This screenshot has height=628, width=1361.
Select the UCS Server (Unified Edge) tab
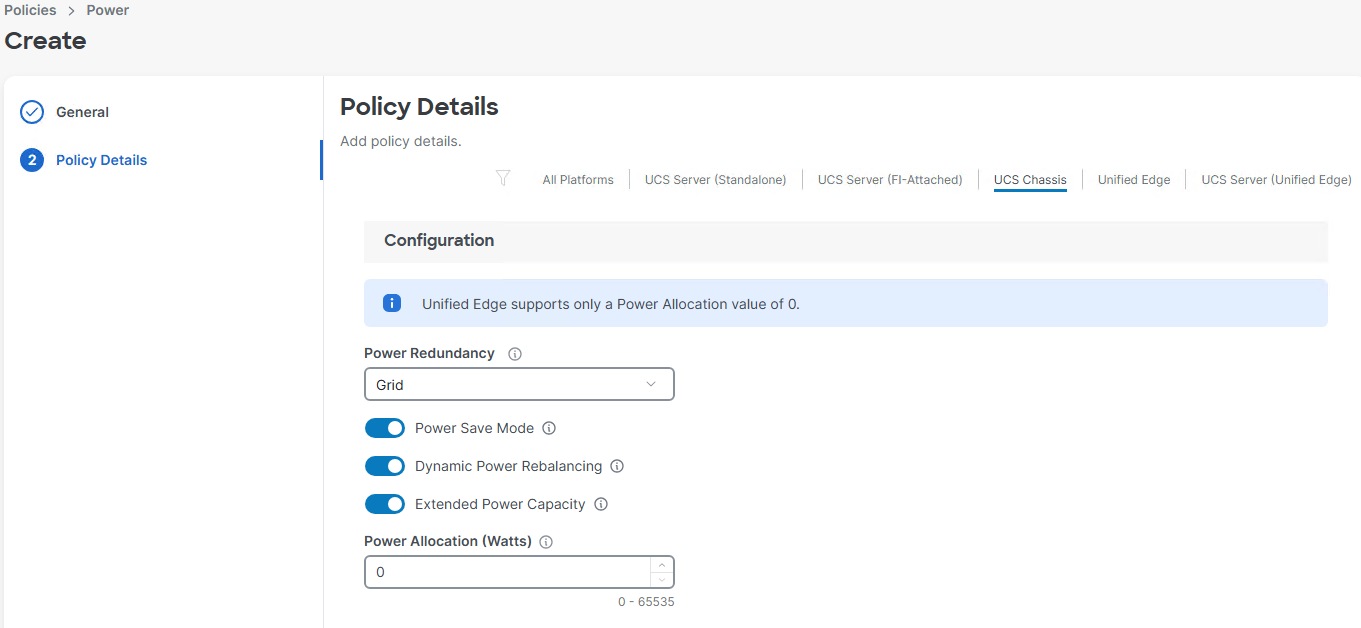point(1276,180)
